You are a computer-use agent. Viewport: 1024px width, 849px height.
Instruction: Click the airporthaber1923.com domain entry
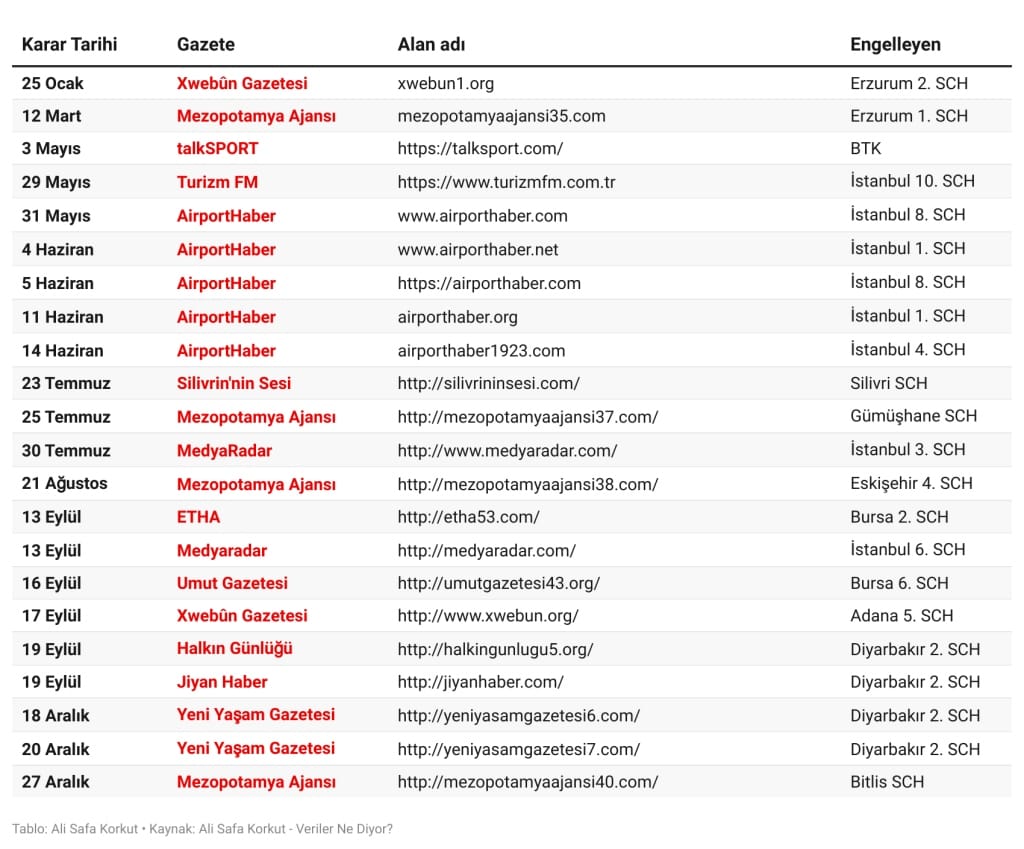481,350
